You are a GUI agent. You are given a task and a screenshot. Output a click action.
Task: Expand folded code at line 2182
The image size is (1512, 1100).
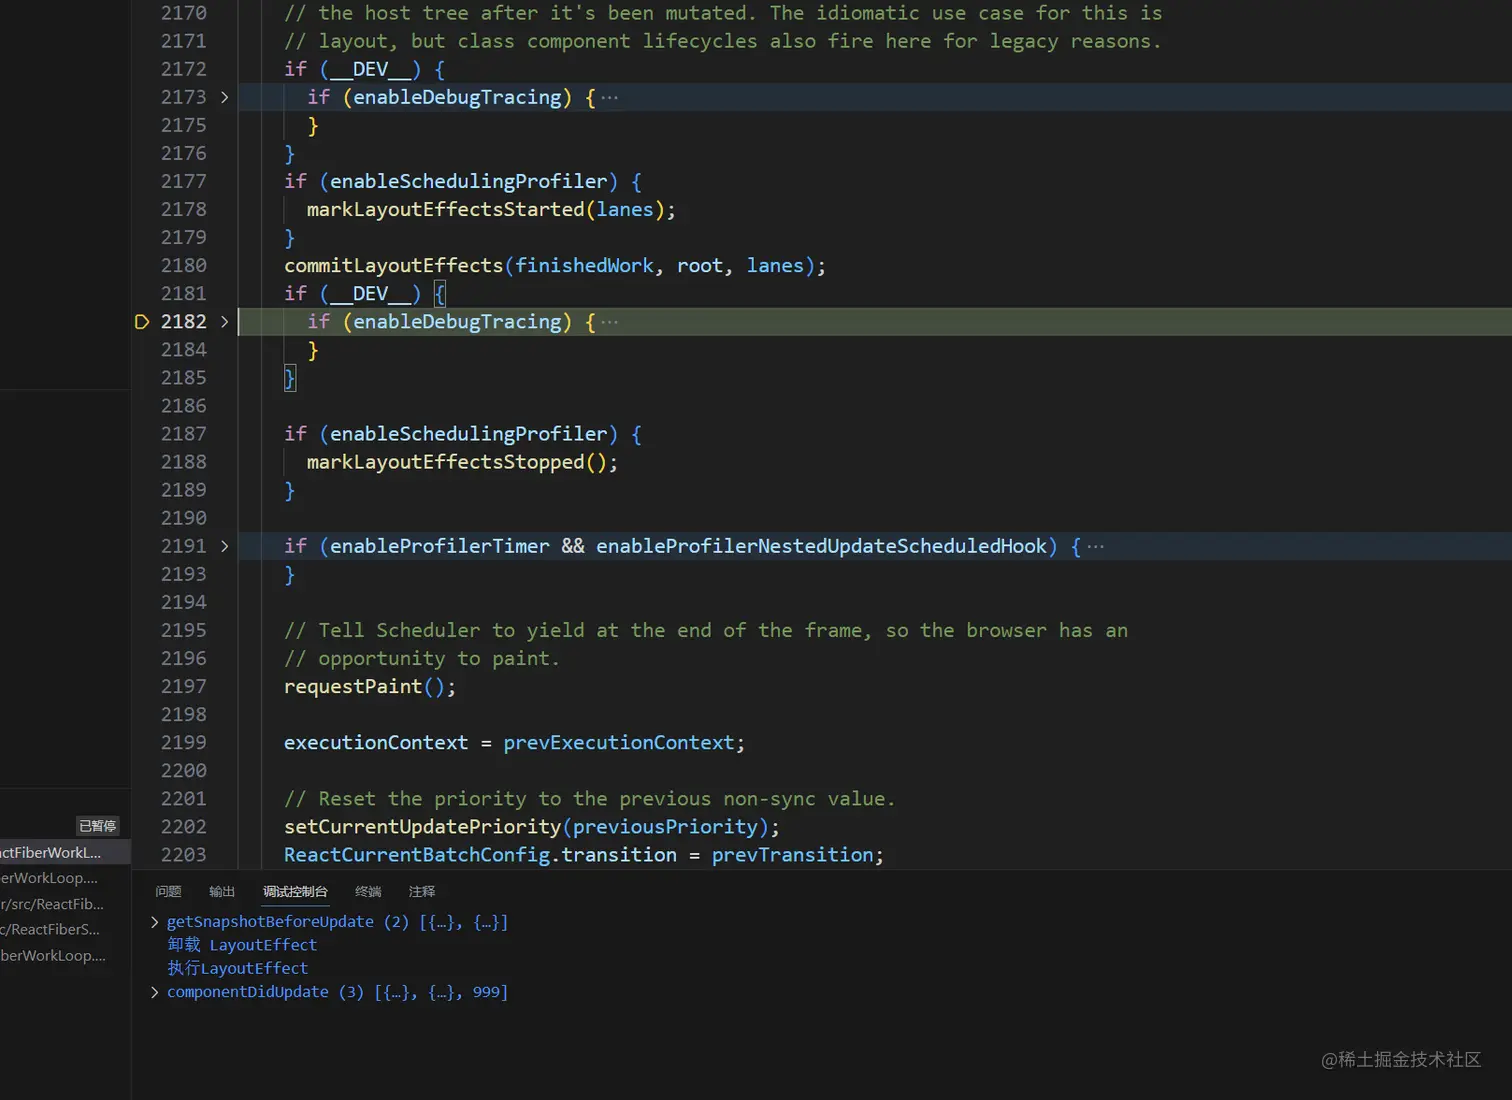(224, 322)
